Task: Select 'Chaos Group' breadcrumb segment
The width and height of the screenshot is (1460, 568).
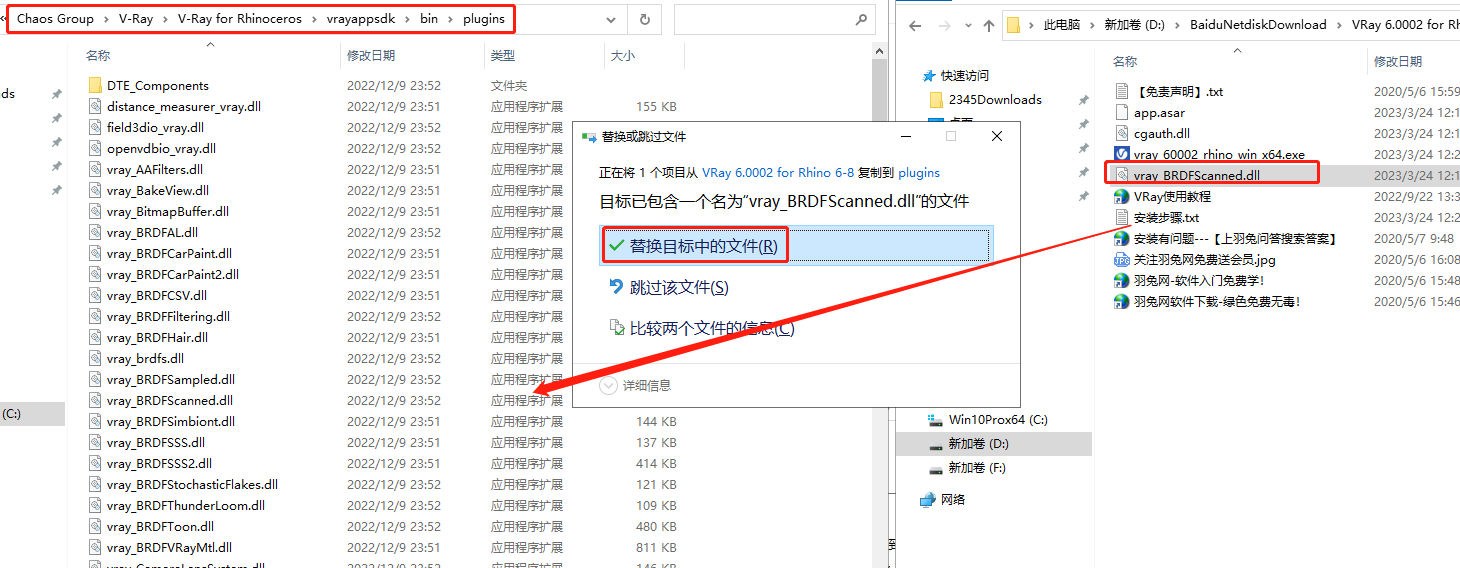Action: [x=56, y=19]
